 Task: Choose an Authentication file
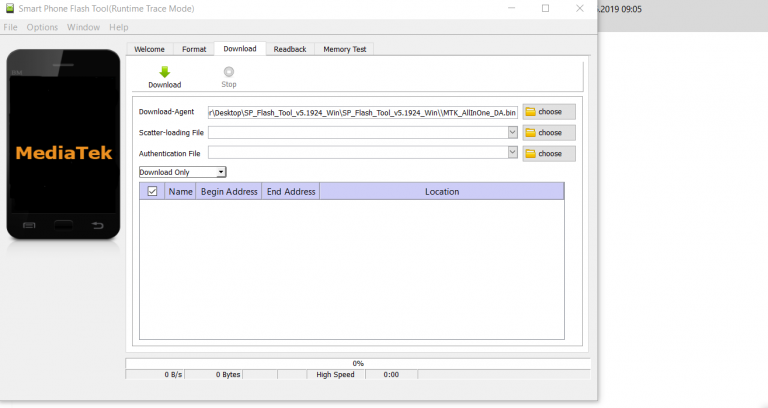(549, 154)
